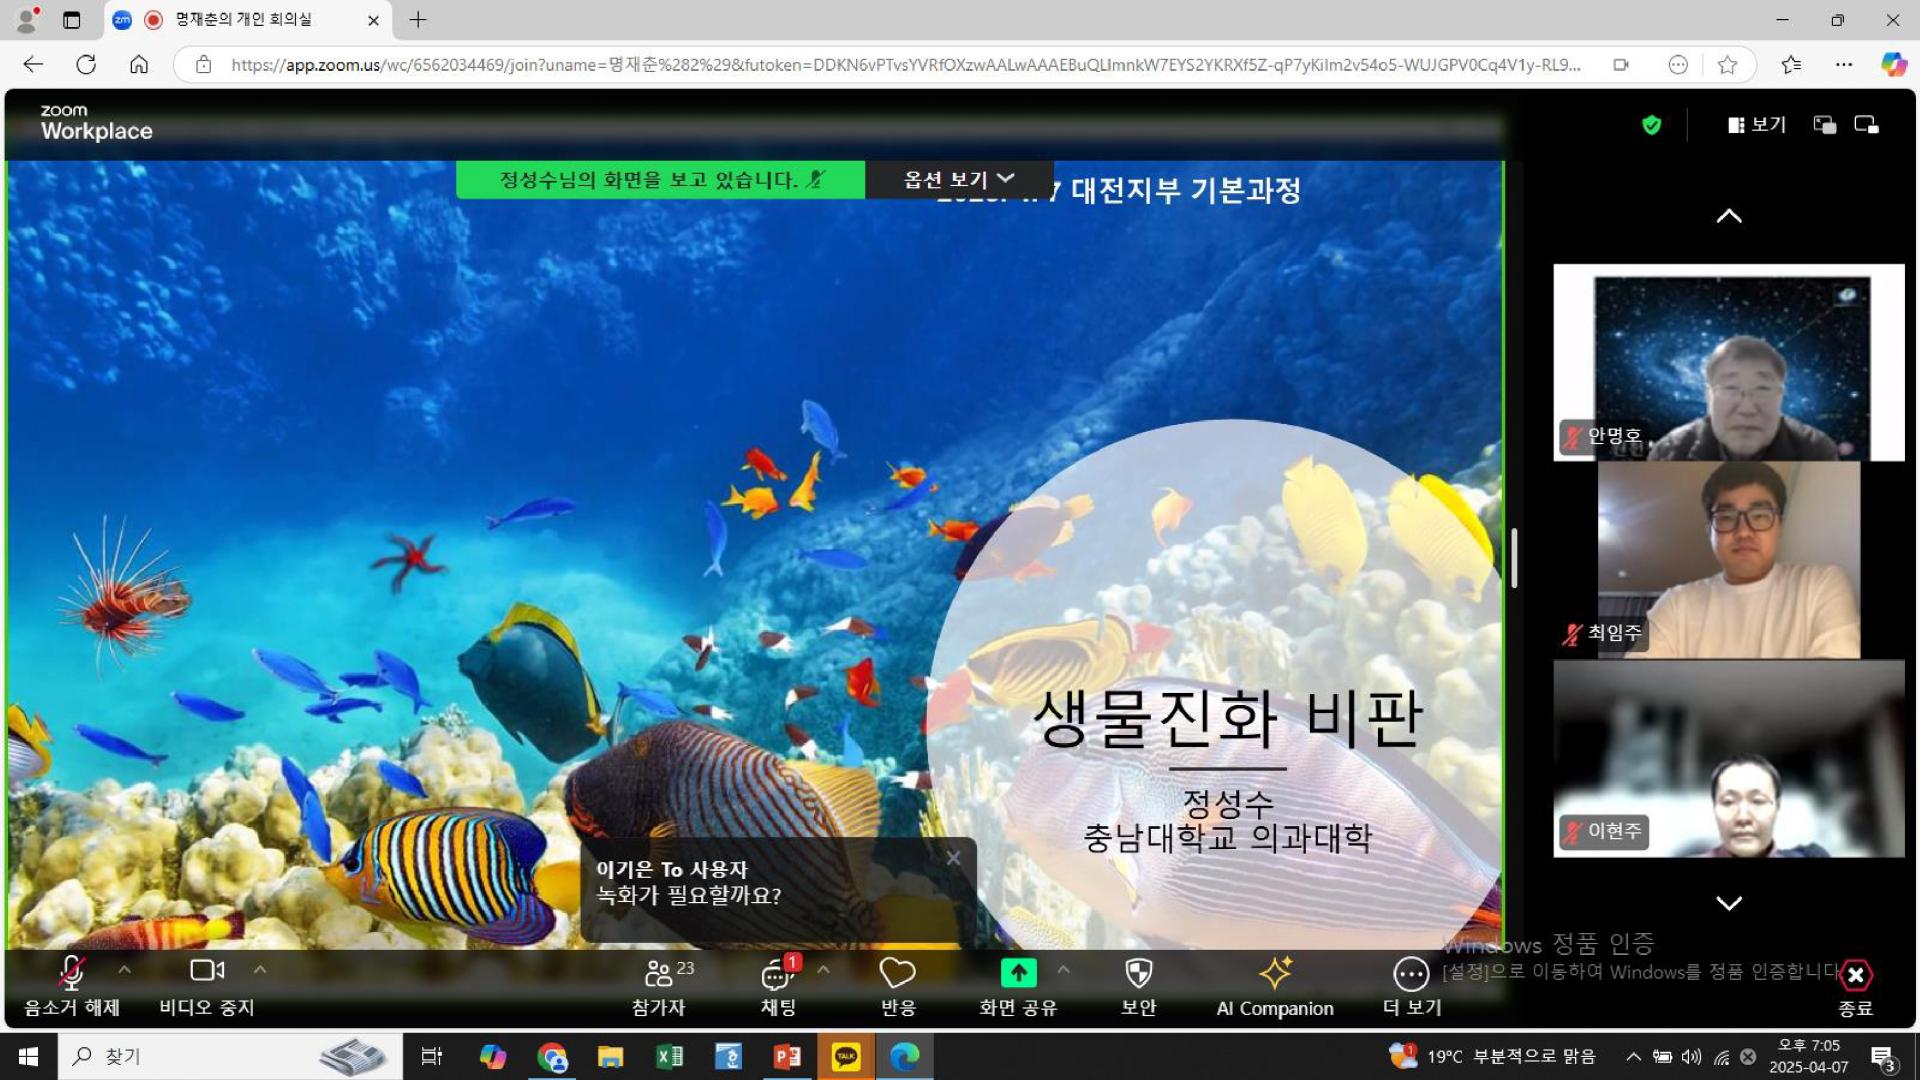1920x1080 pixels.
Task: Open volume control in system tray
Action: [x=1691, y=1056]
